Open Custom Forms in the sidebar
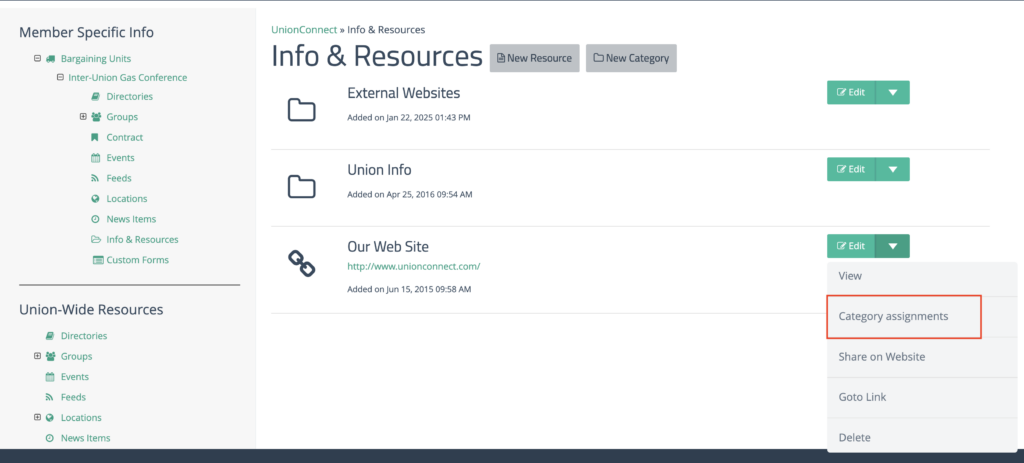1024x463 pixels. click(x=137, y=260)
